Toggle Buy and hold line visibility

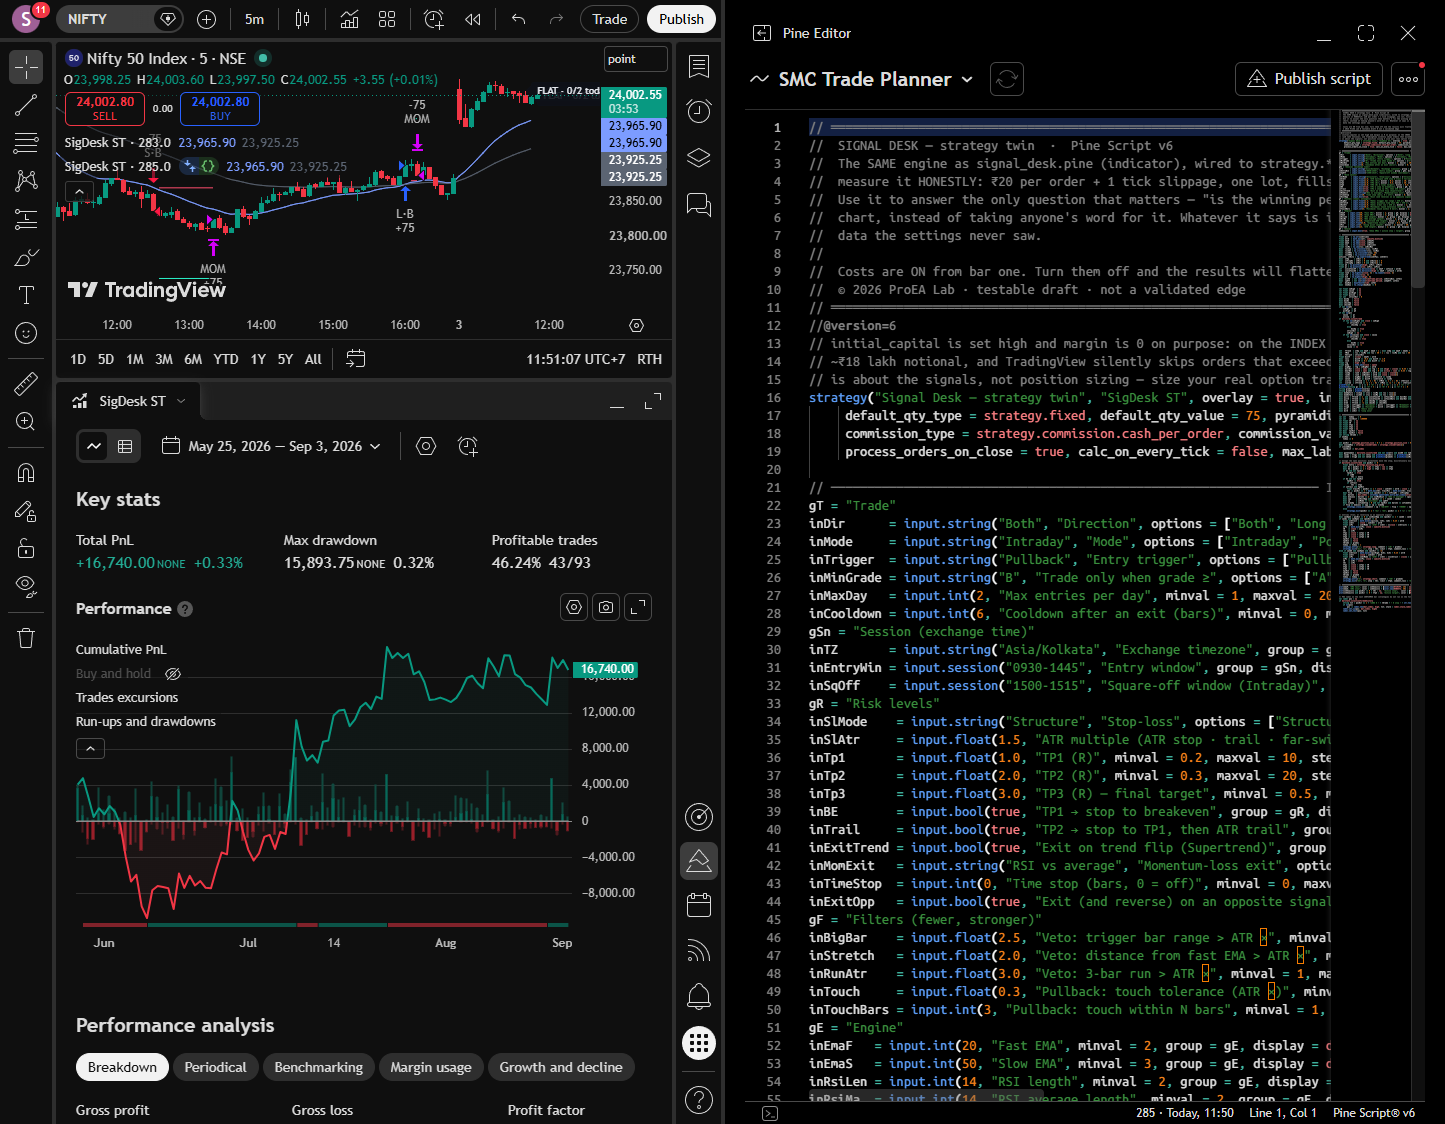tap(173, 674)
